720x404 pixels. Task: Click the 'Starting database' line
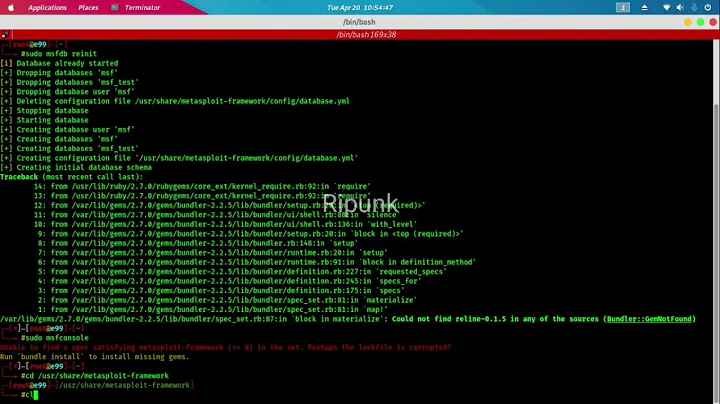click(x=45, y=120)
